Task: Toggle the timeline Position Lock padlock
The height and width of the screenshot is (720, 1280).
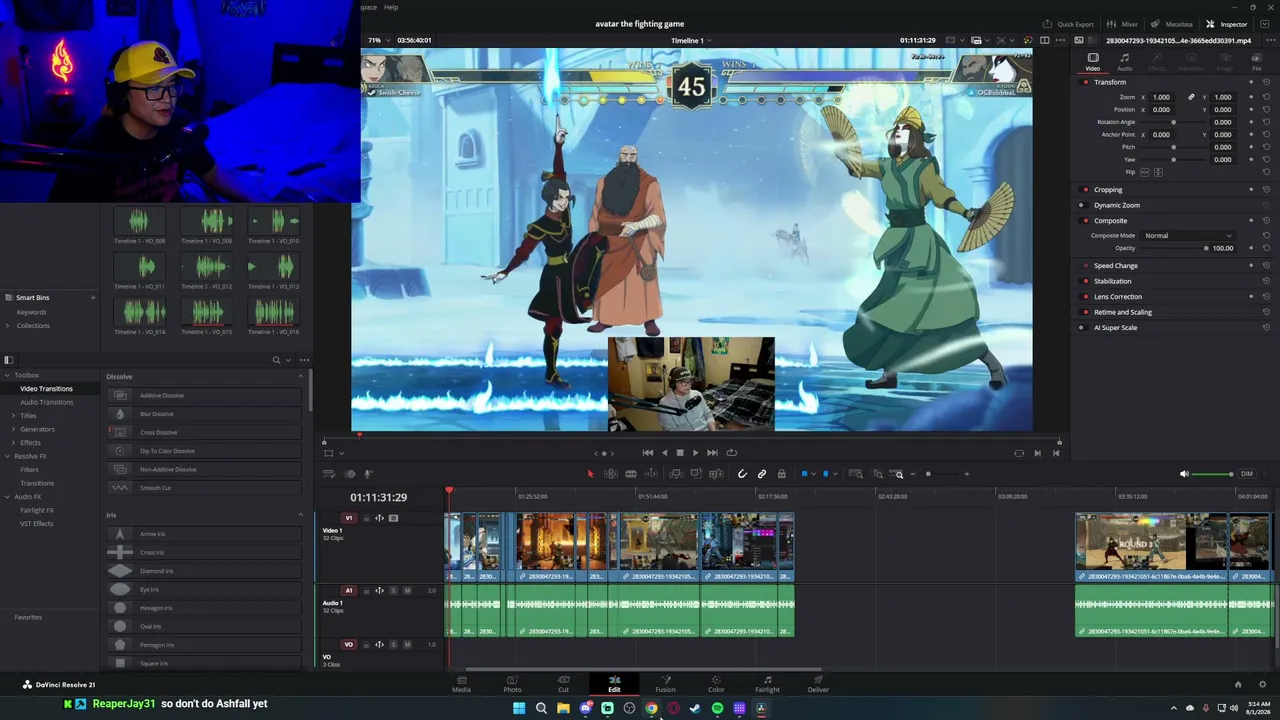Action: (x=781, y=474)
